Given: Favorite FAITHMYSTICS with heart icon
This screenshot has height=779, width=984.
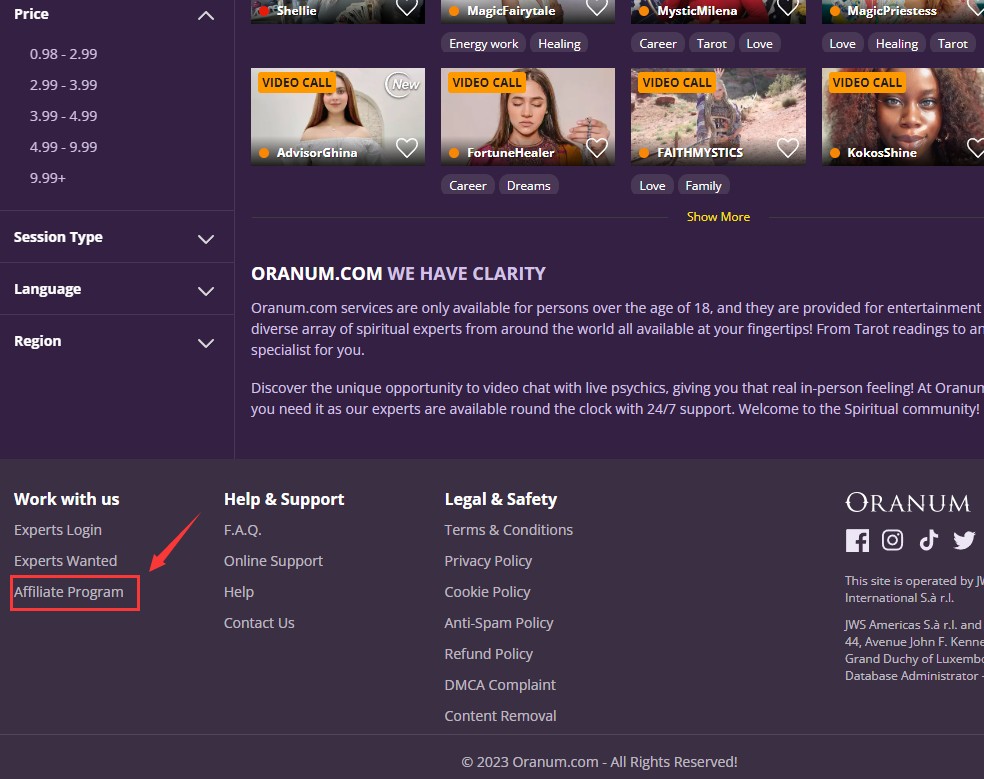Looking at the screenshot, I should pos(788,148).
